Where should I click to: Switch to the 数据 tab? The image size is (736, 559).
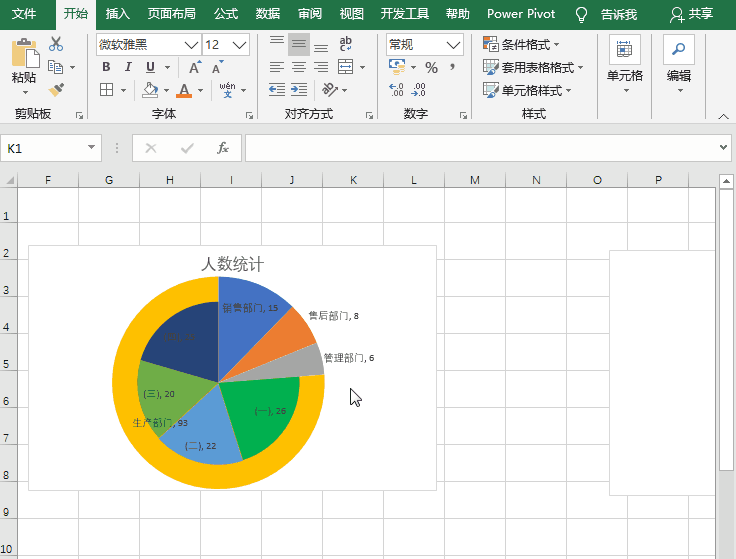pyautogui.click(x=268, y=14)
